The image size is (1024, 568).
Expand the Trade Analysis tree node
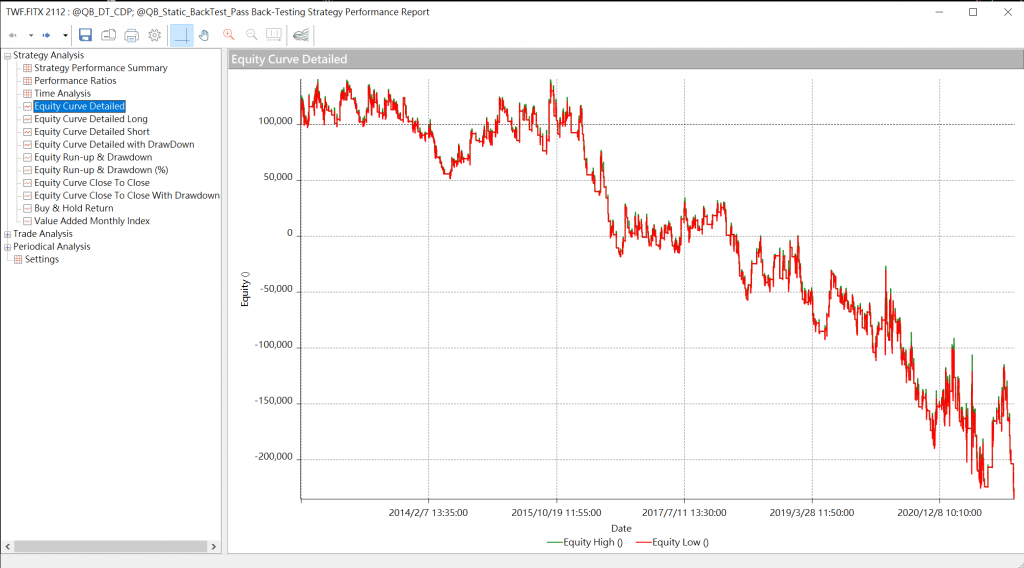(7, 234)
